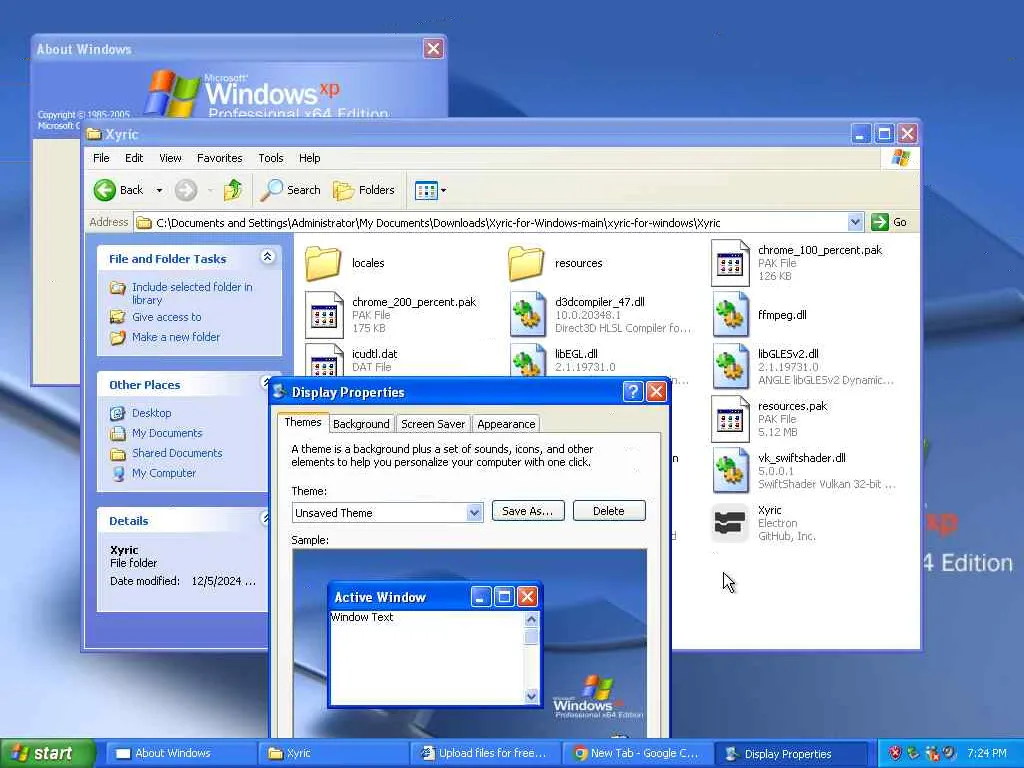Open the View menu
1024x768 pixels.
170,158
